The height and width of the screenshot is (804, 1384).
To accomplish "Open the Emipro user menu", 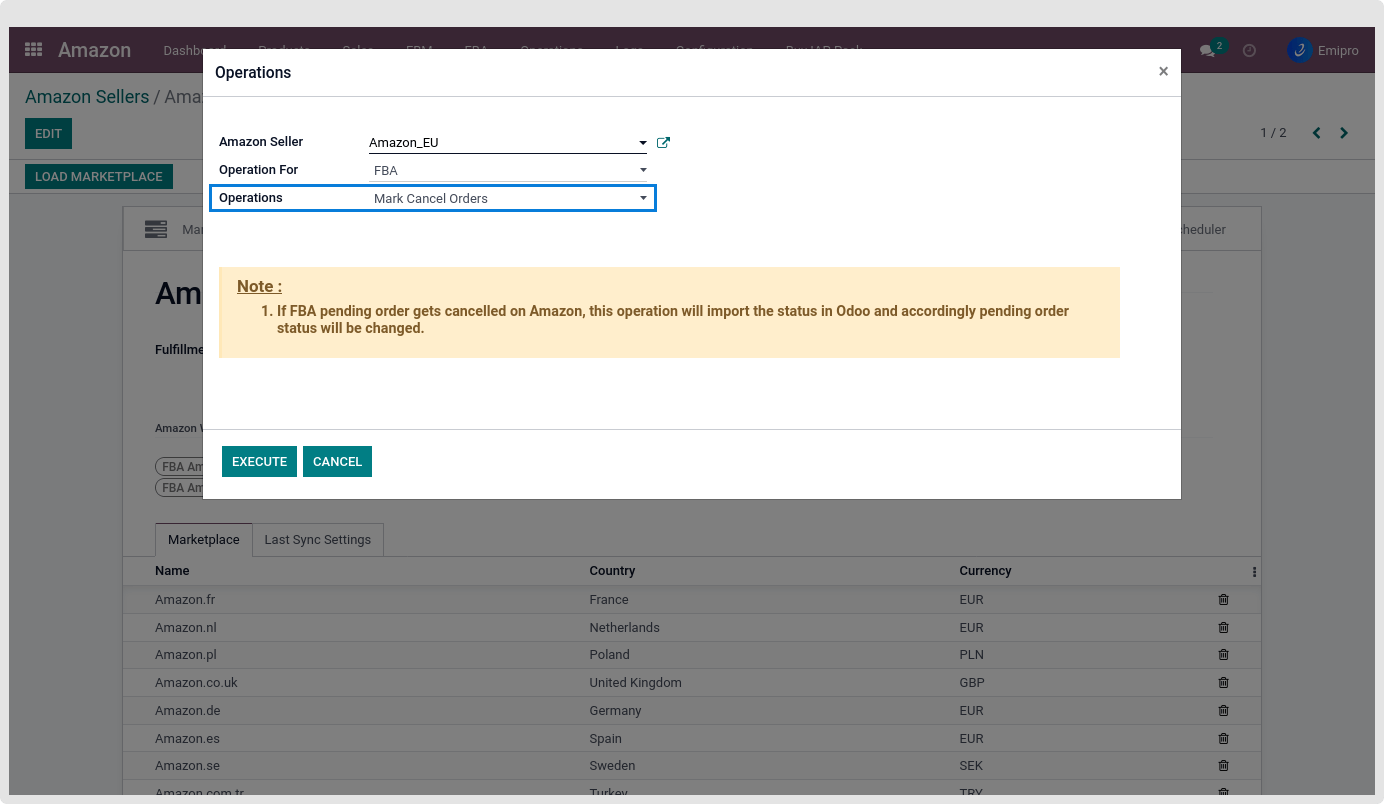I will click(1322, 51).
